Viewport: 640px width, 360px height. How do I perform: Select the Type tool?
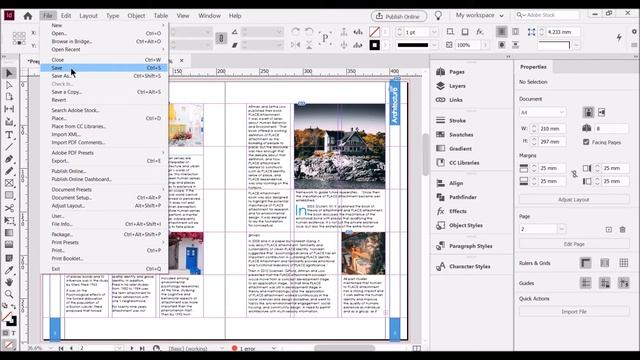point(9,135)
